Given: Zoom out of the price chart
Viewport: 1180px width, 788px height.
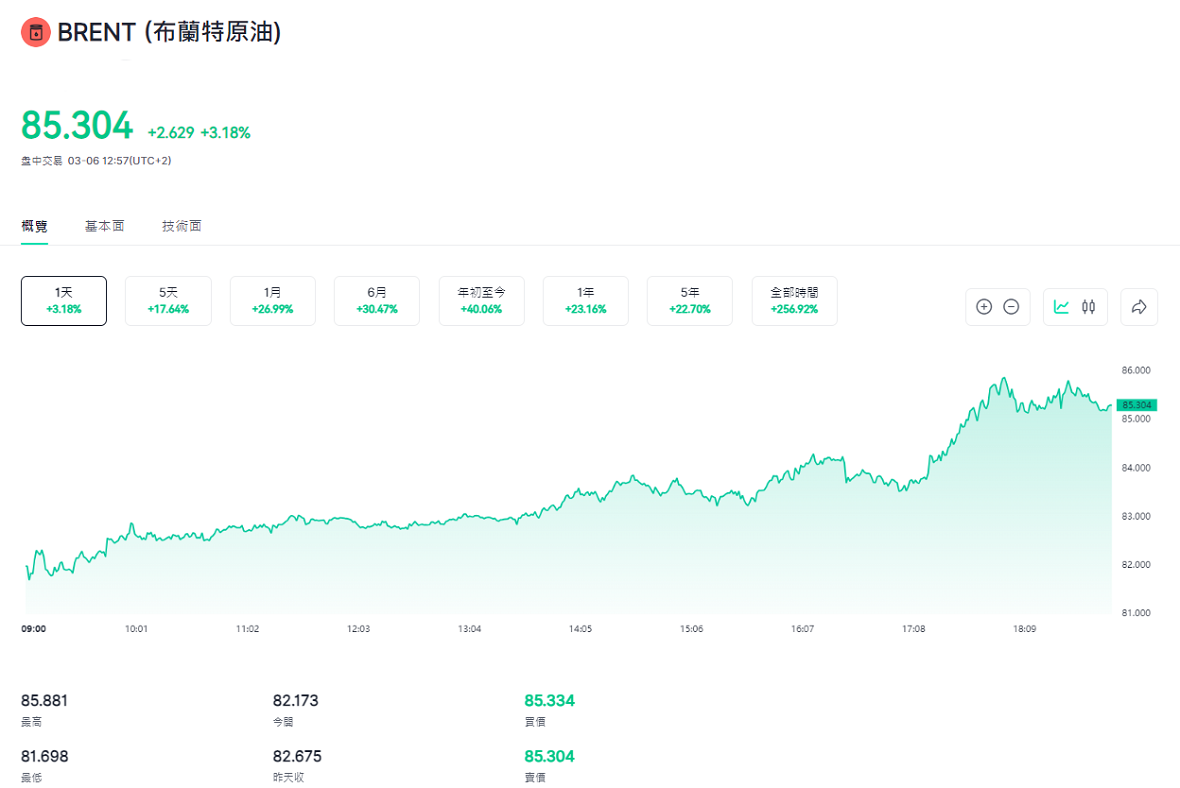Looking at the screenshot, I should pos(1011,307).
